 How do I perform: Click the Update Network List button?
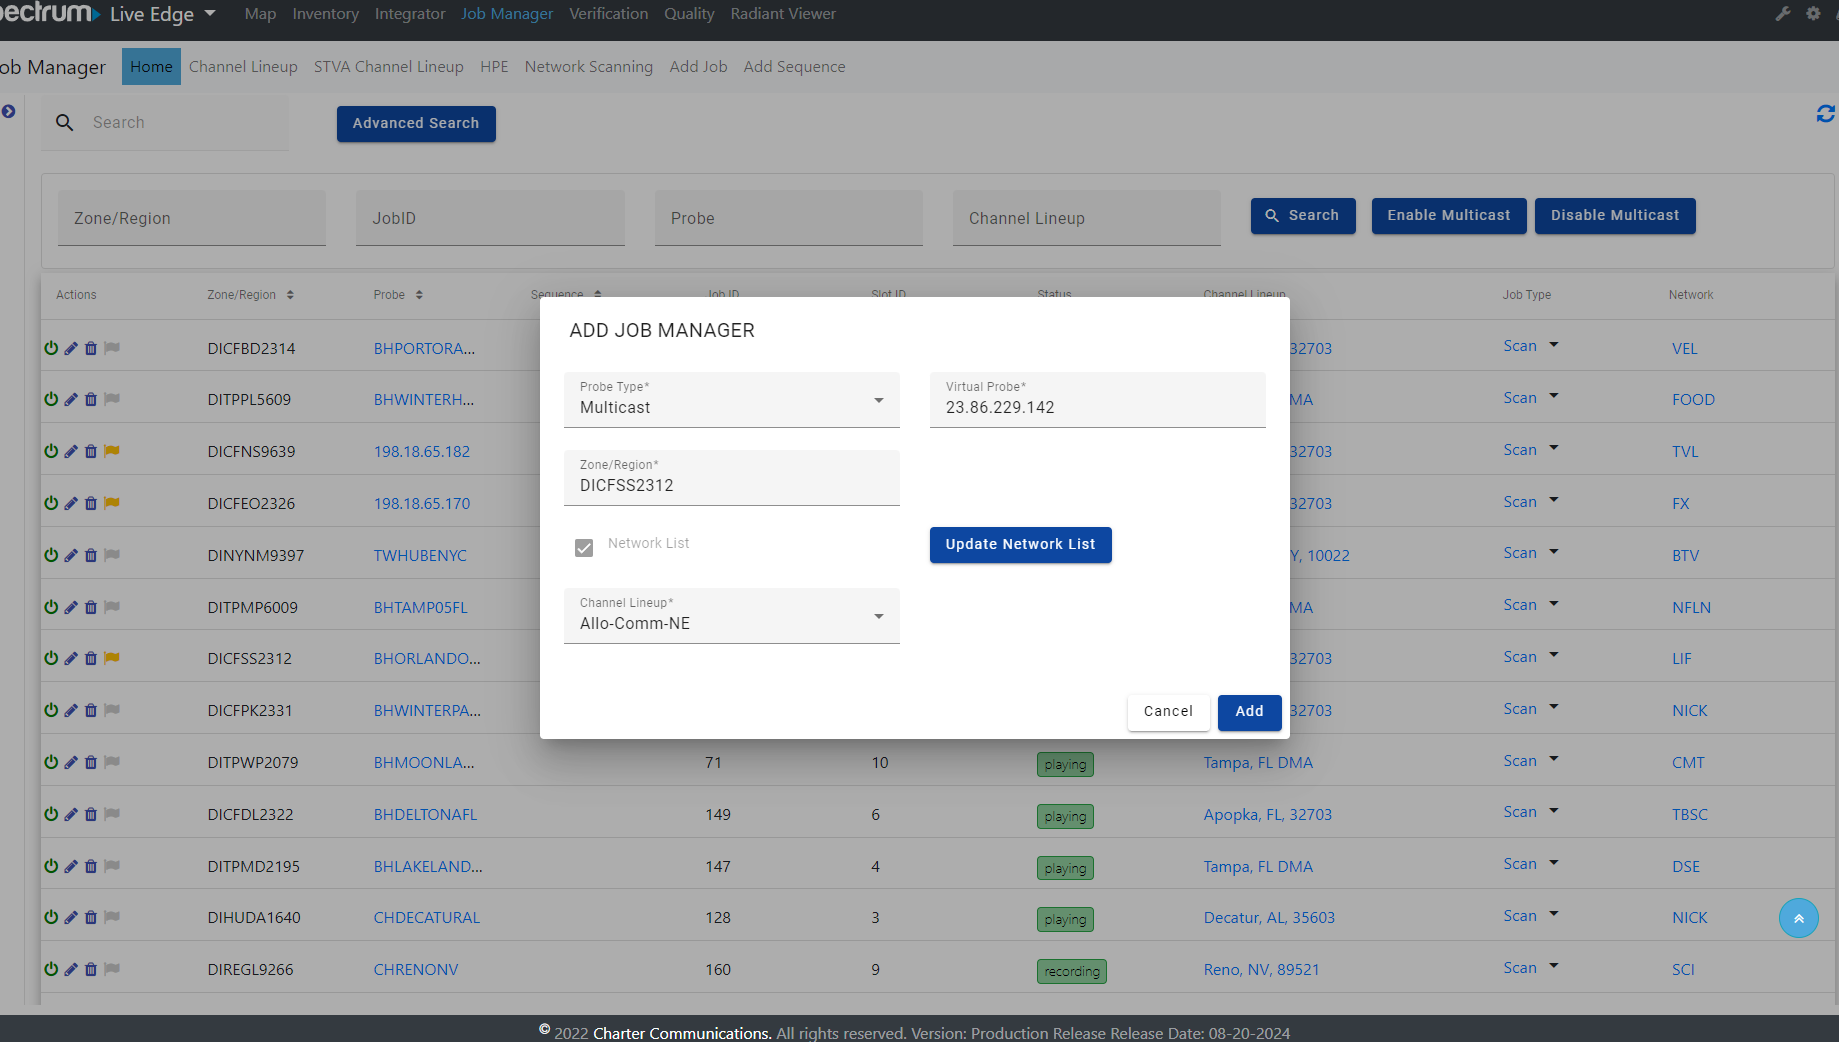click(x=1020, y=545)
